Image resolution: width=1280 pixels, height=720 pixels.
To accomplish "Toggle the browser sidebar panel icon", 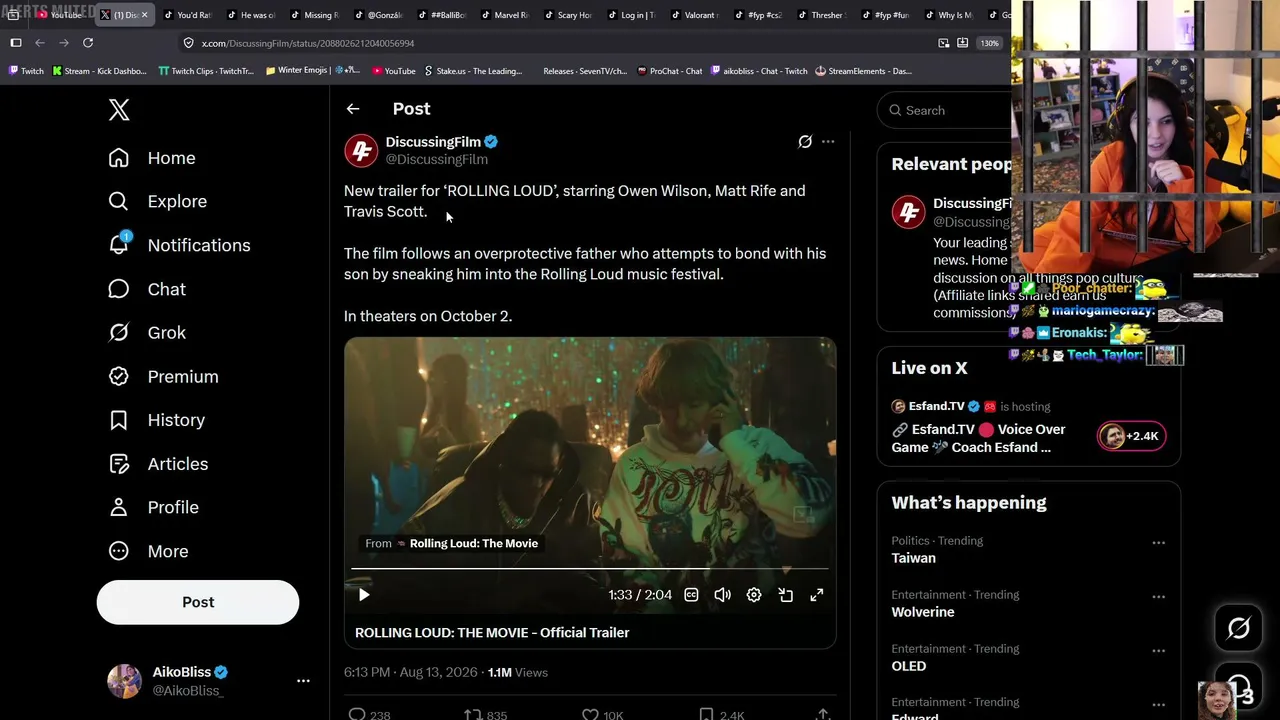I will point(16,43).
